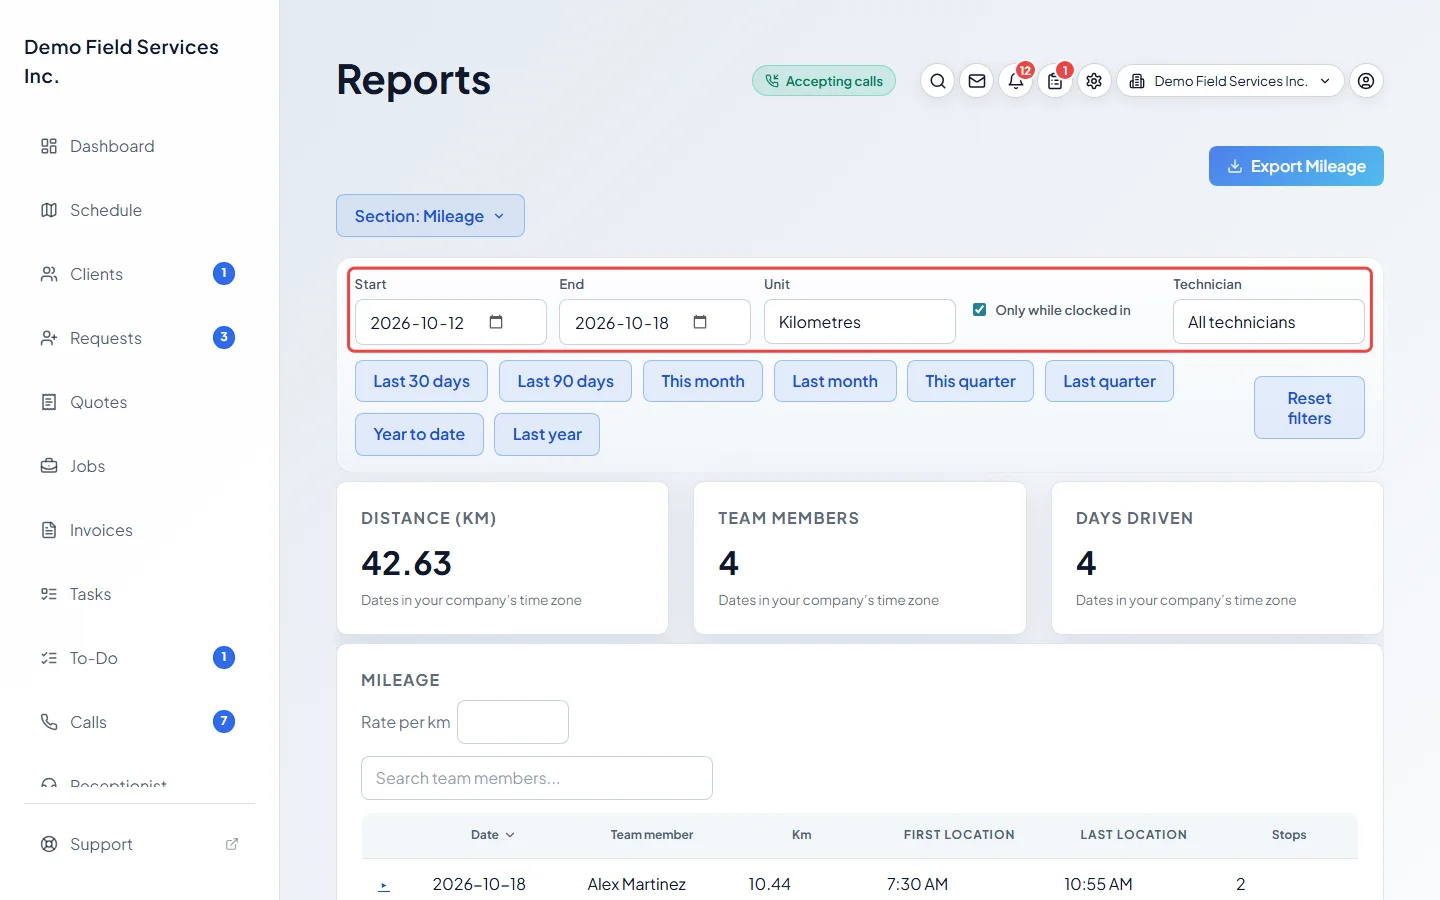
Task: Open notifications bell with 12 badge
Action: coord(1016,81)
